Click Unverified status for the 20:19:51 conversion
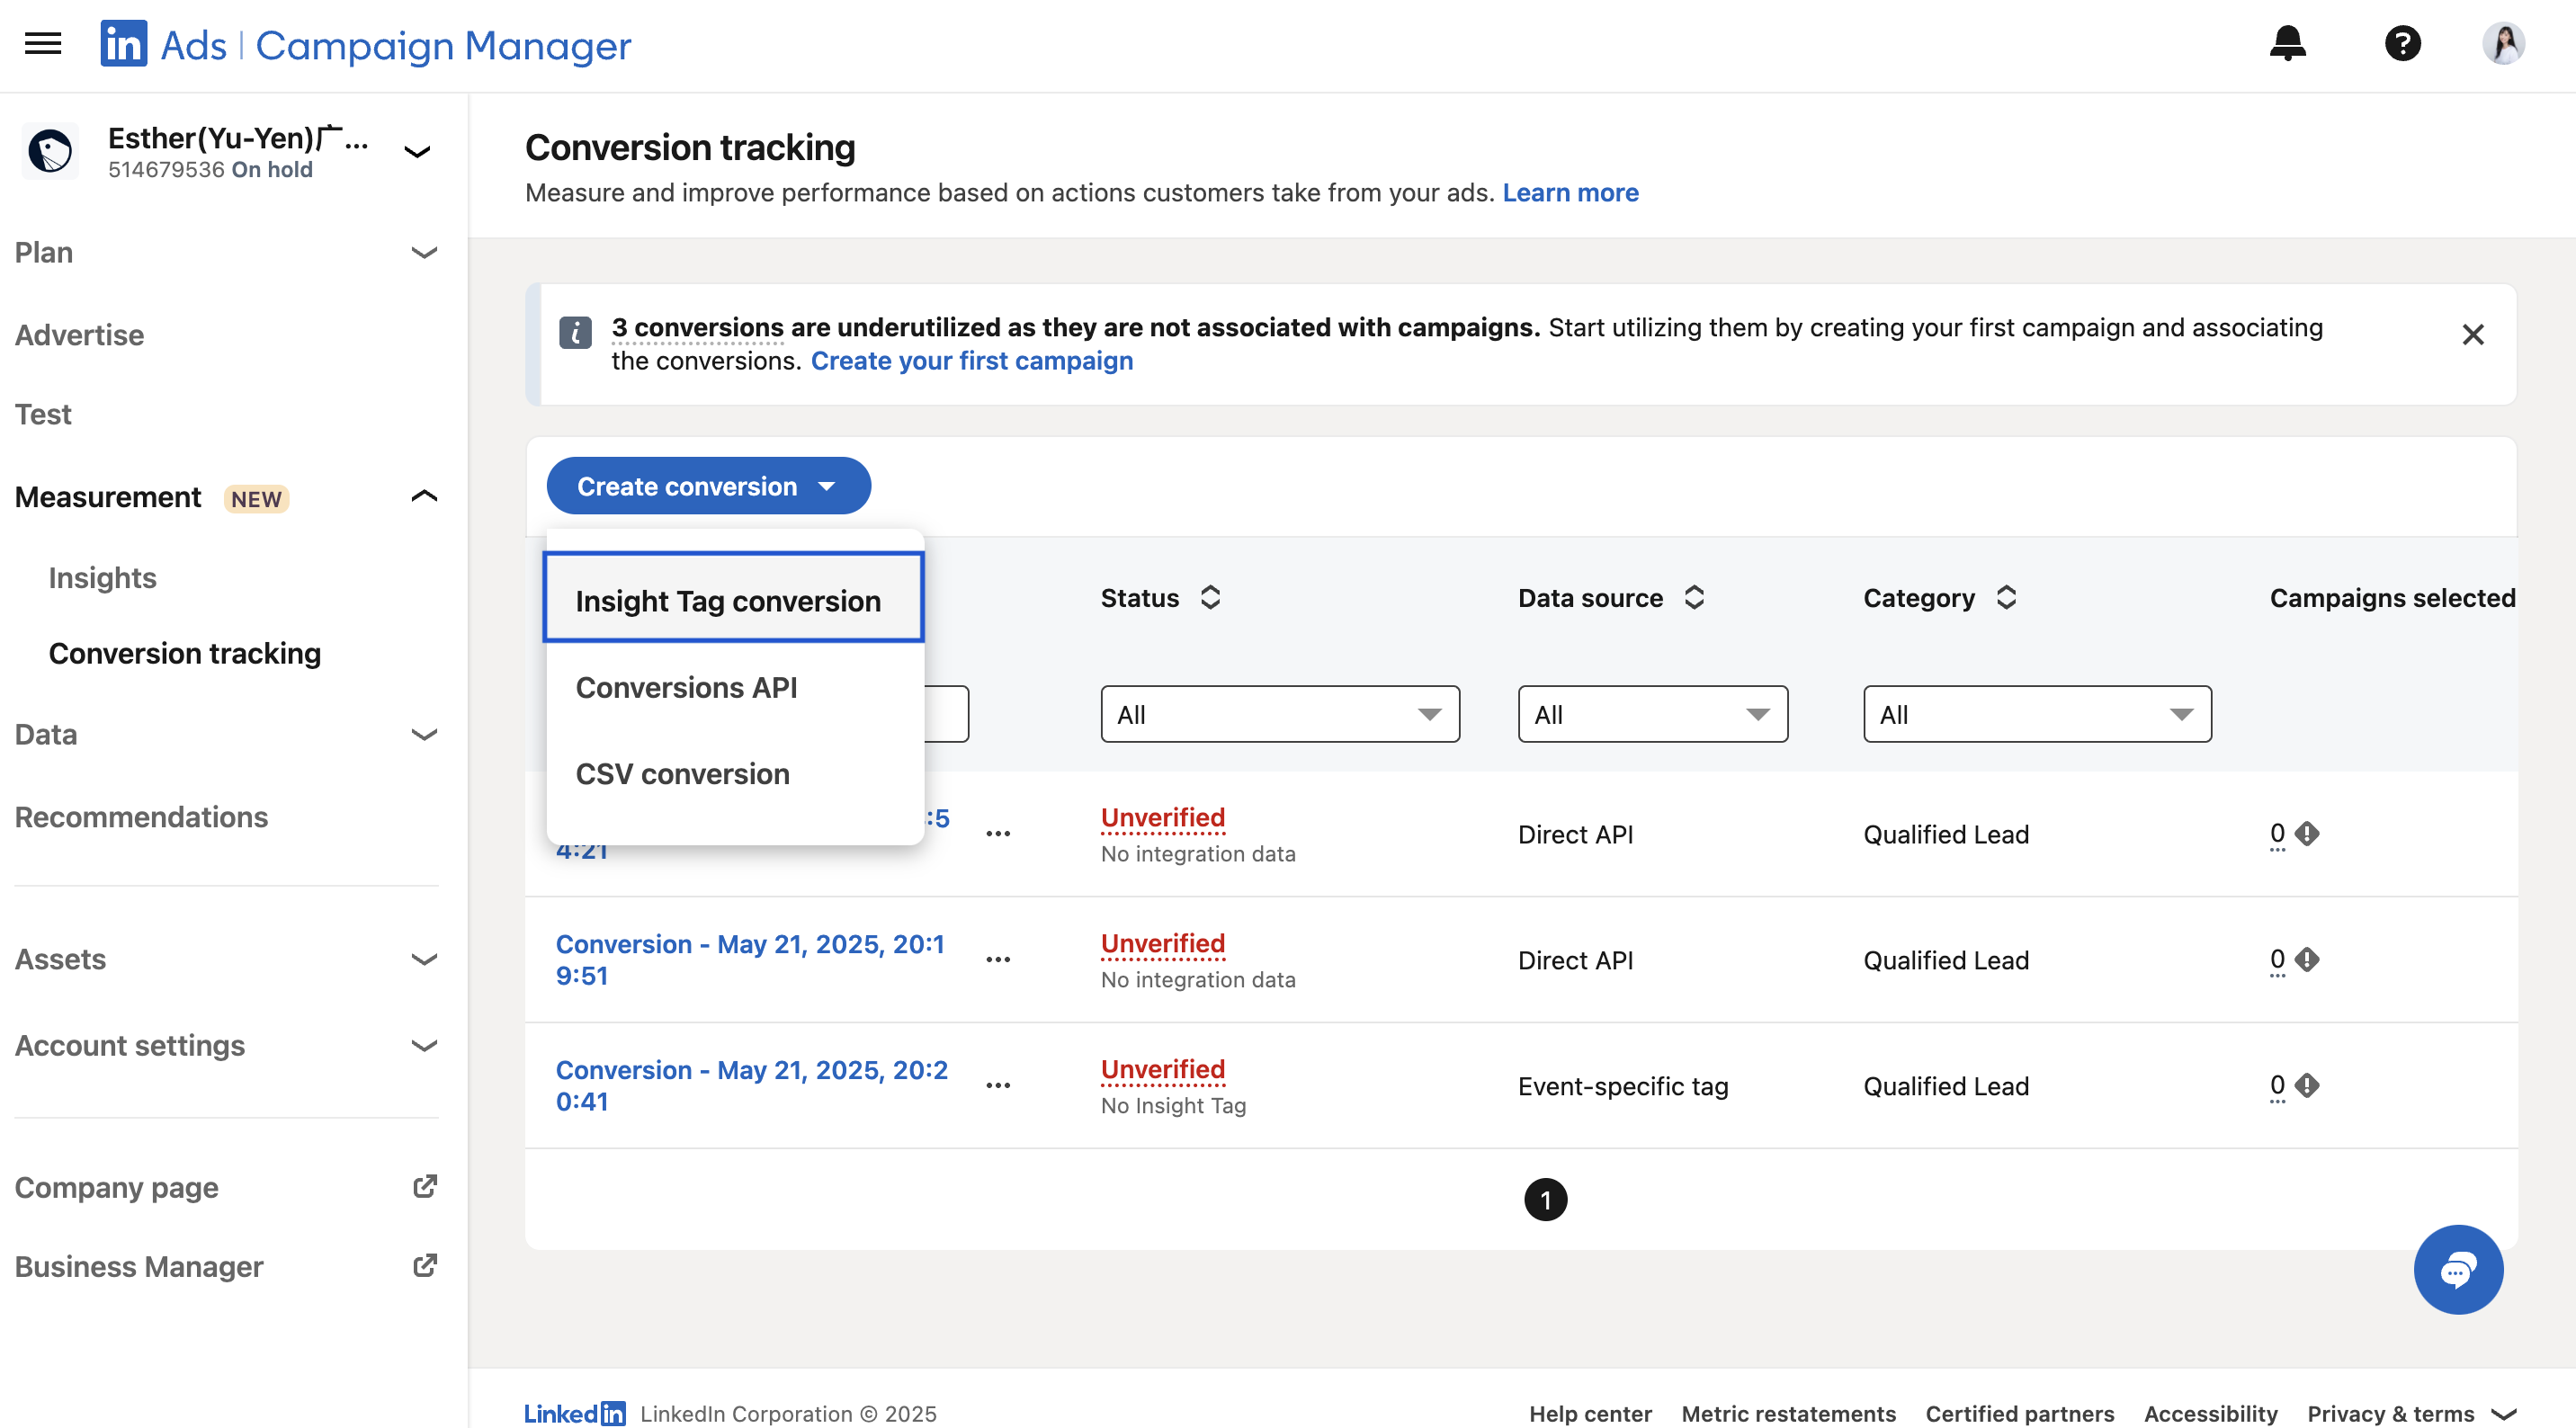The height and width of the screenshot is (1428, 2576). pos(1162,943)
